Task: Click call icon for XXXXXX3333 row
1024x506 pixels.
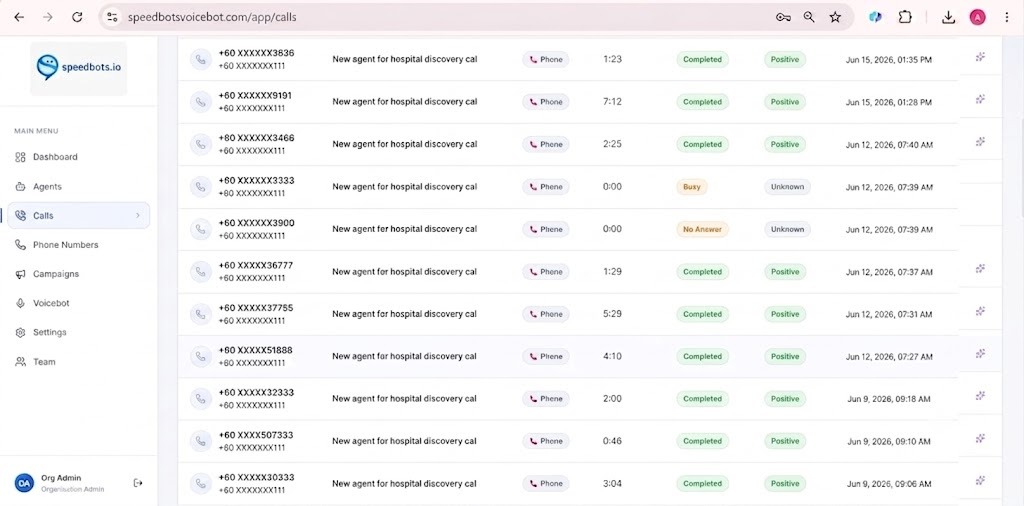Action: click(x=200, y=187)
